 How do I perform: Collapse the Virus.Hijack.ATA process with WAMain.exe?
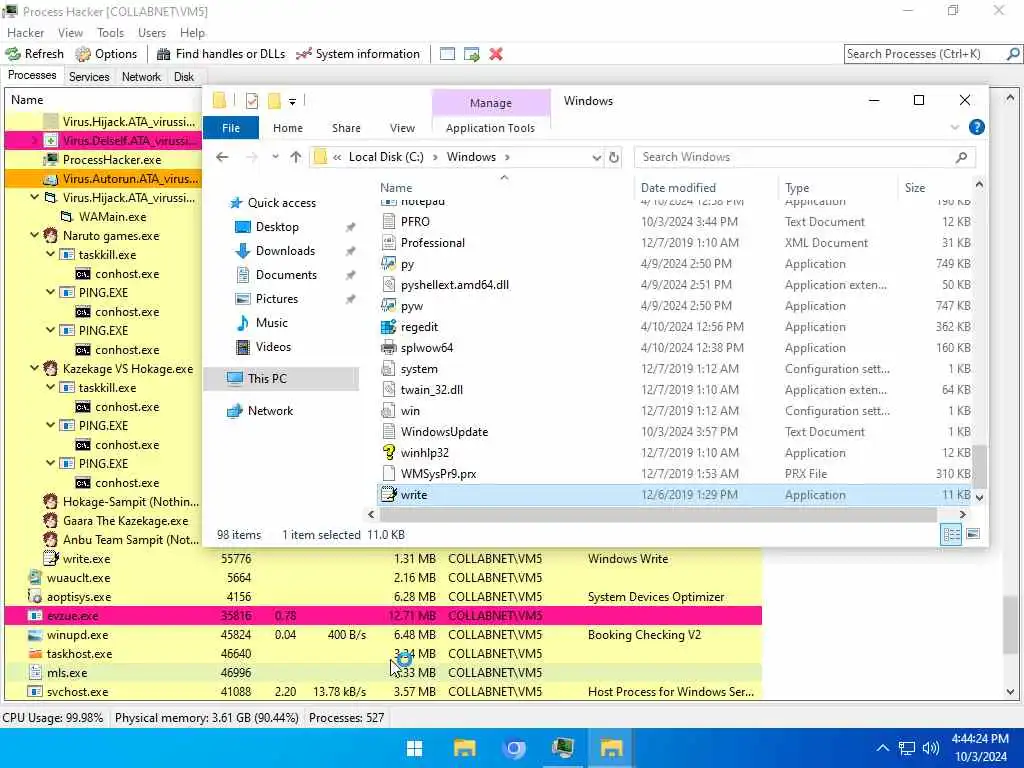click(x=35, y=197)
